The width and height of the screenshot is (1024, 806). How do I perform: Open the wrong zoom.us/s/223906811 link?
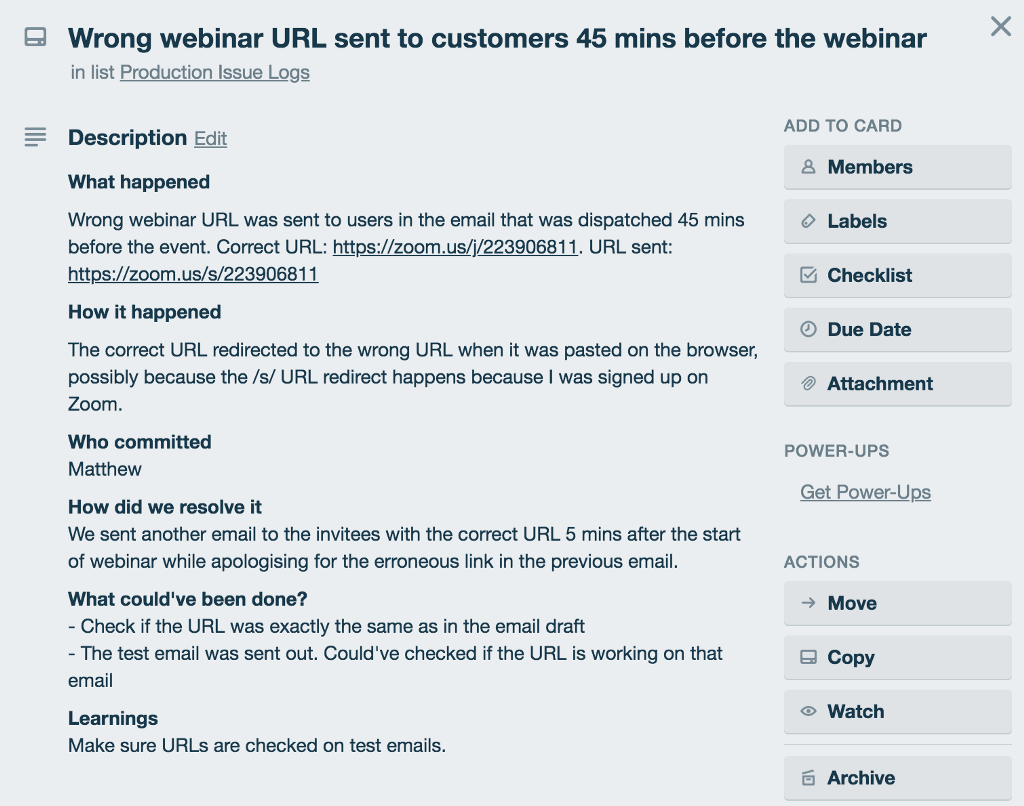pos(193,273)
